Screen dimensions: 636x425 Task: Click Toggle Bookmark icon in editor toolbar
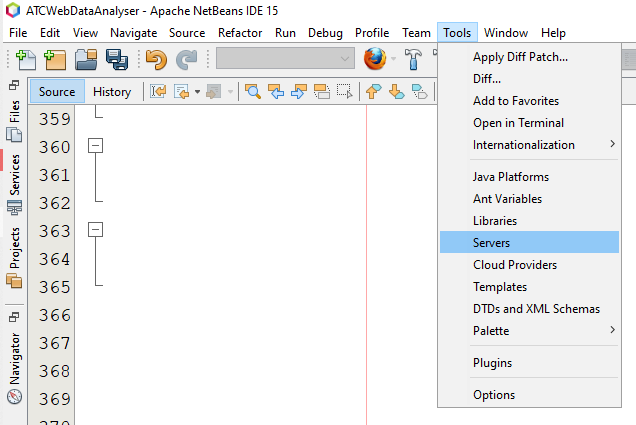click(x=419, y=92)
